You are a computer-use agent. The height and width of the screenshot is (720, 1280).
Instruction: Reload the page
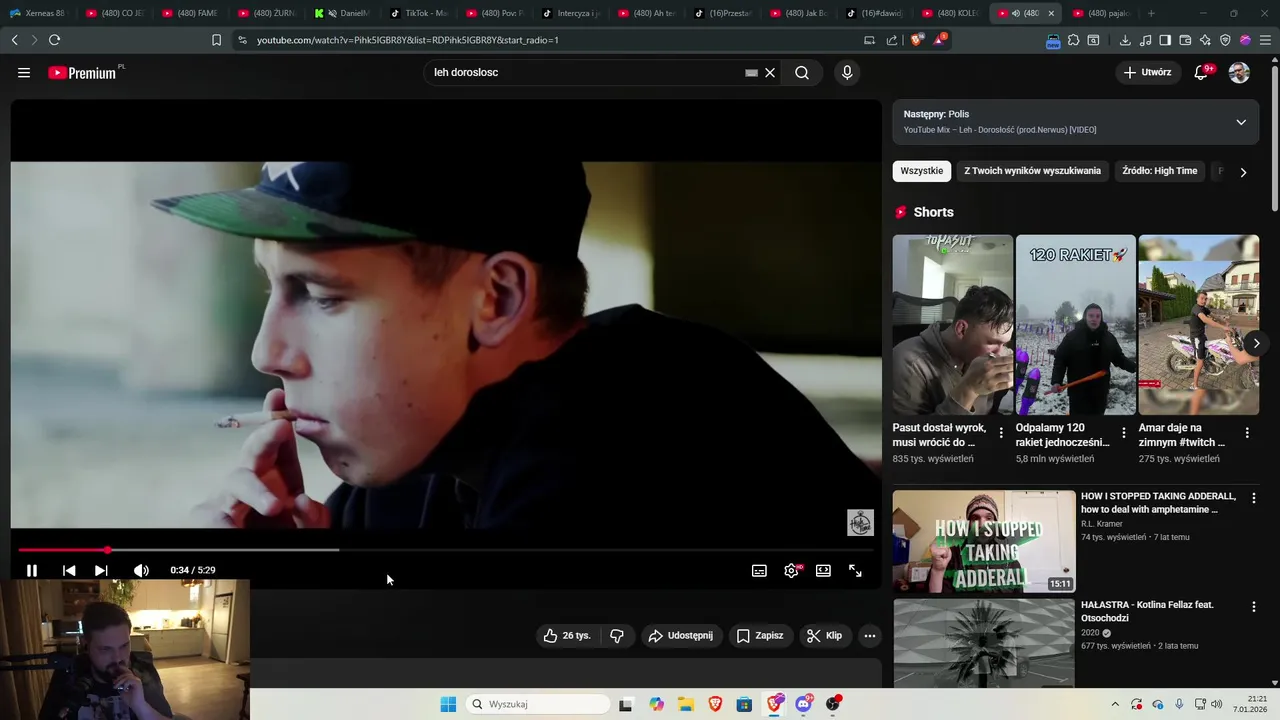tap(54, 40)
